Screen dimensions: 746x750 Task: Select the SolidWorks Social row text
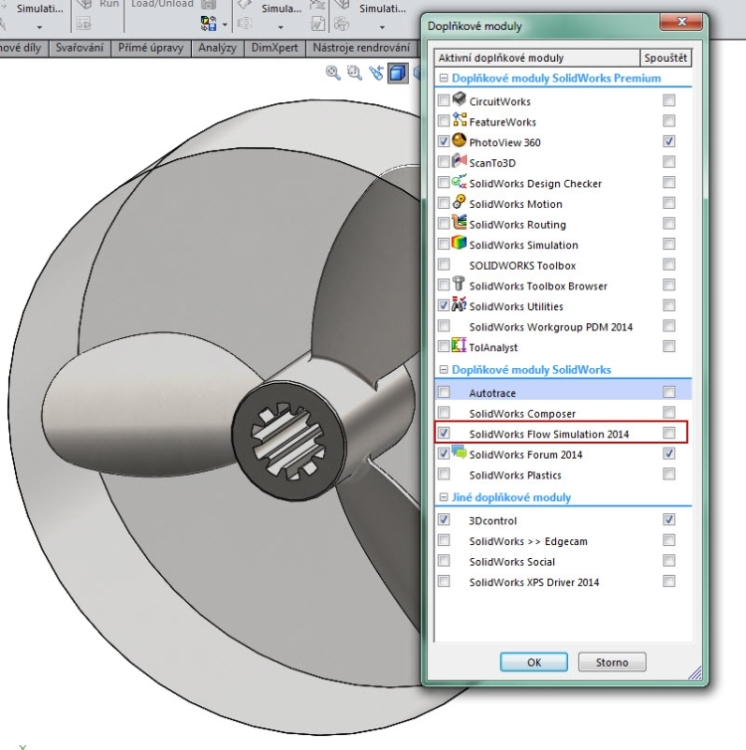pos(512,562)
